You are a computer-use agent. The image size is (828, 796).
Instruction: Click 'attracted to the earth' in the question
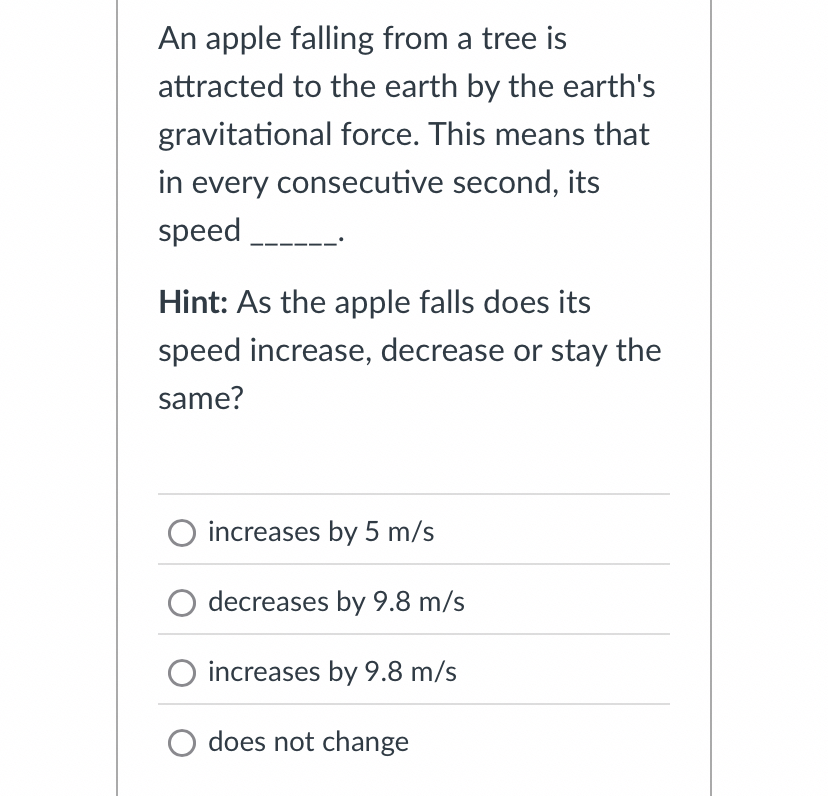click(308, 86)
